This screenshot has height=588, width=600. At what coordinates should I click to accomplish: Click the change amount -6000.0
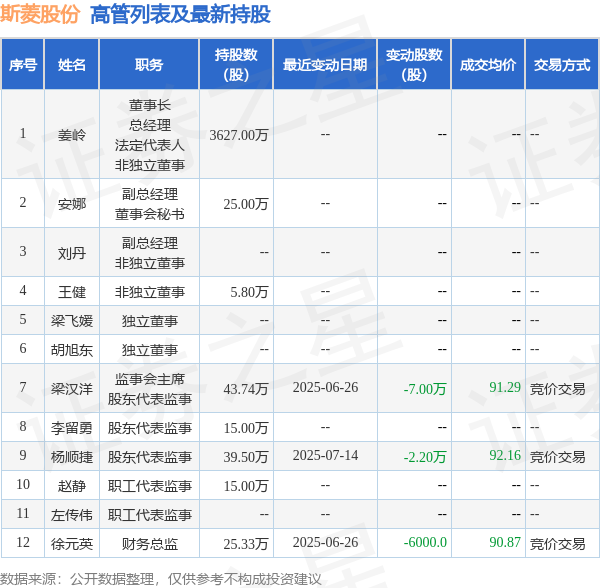425,542
